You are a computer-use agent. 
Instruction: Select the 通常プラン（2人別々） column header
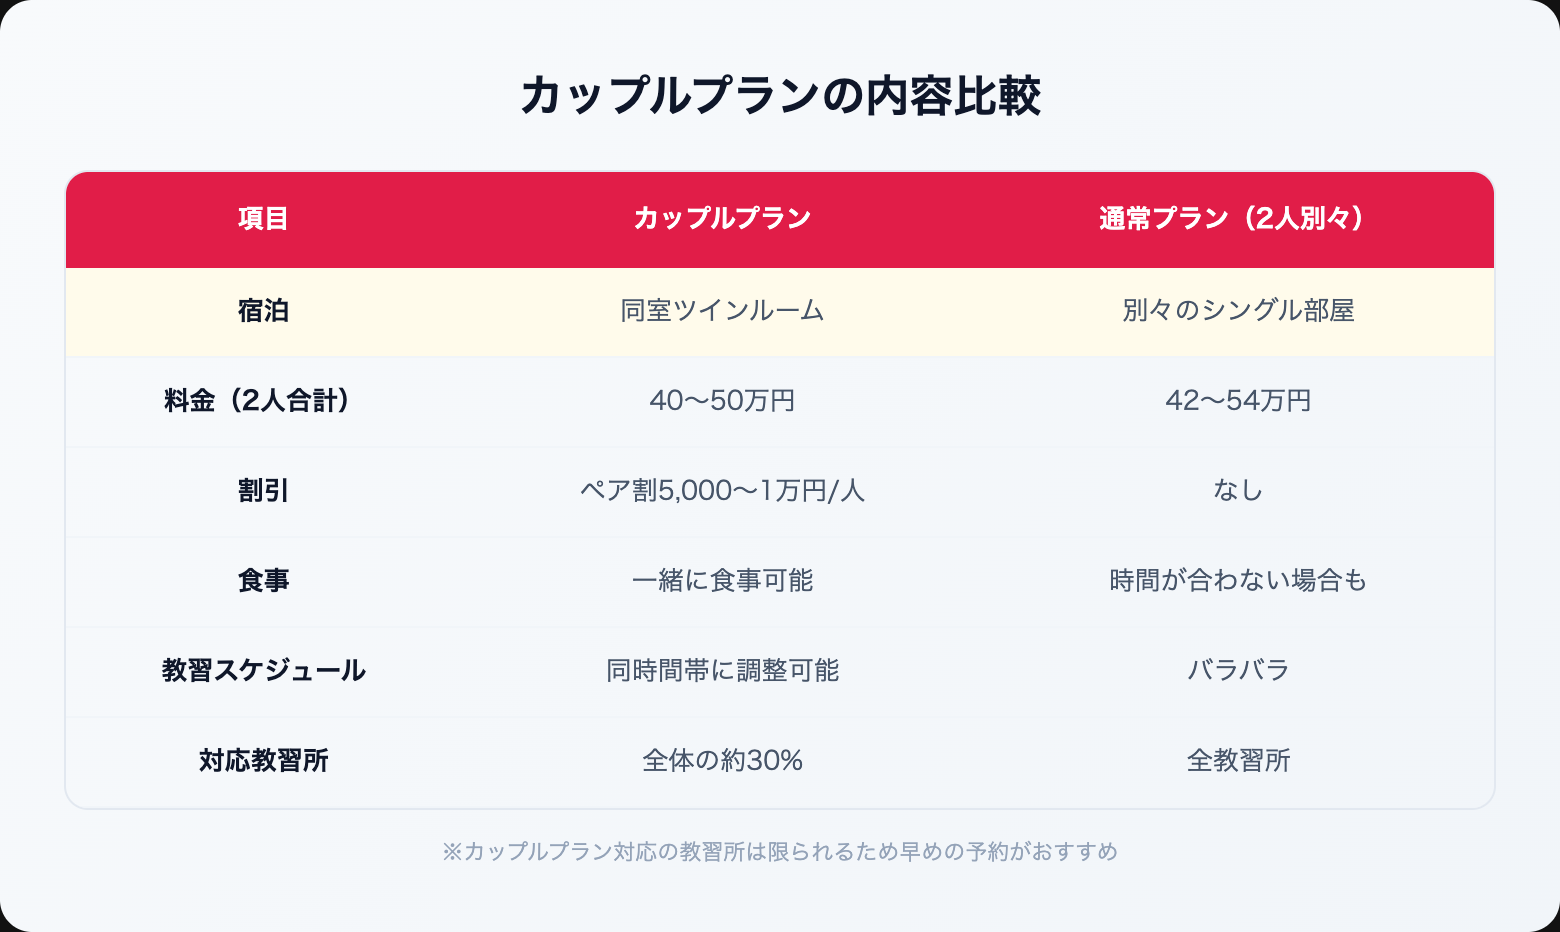click(1238, 219)
